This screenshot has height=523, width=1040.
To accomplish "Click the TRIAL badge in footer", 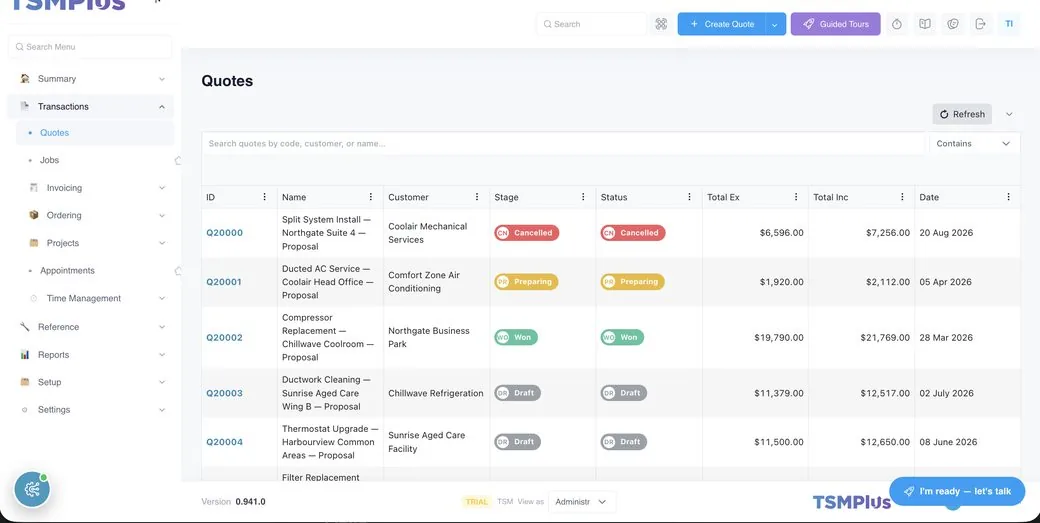I will coord(476,502).
